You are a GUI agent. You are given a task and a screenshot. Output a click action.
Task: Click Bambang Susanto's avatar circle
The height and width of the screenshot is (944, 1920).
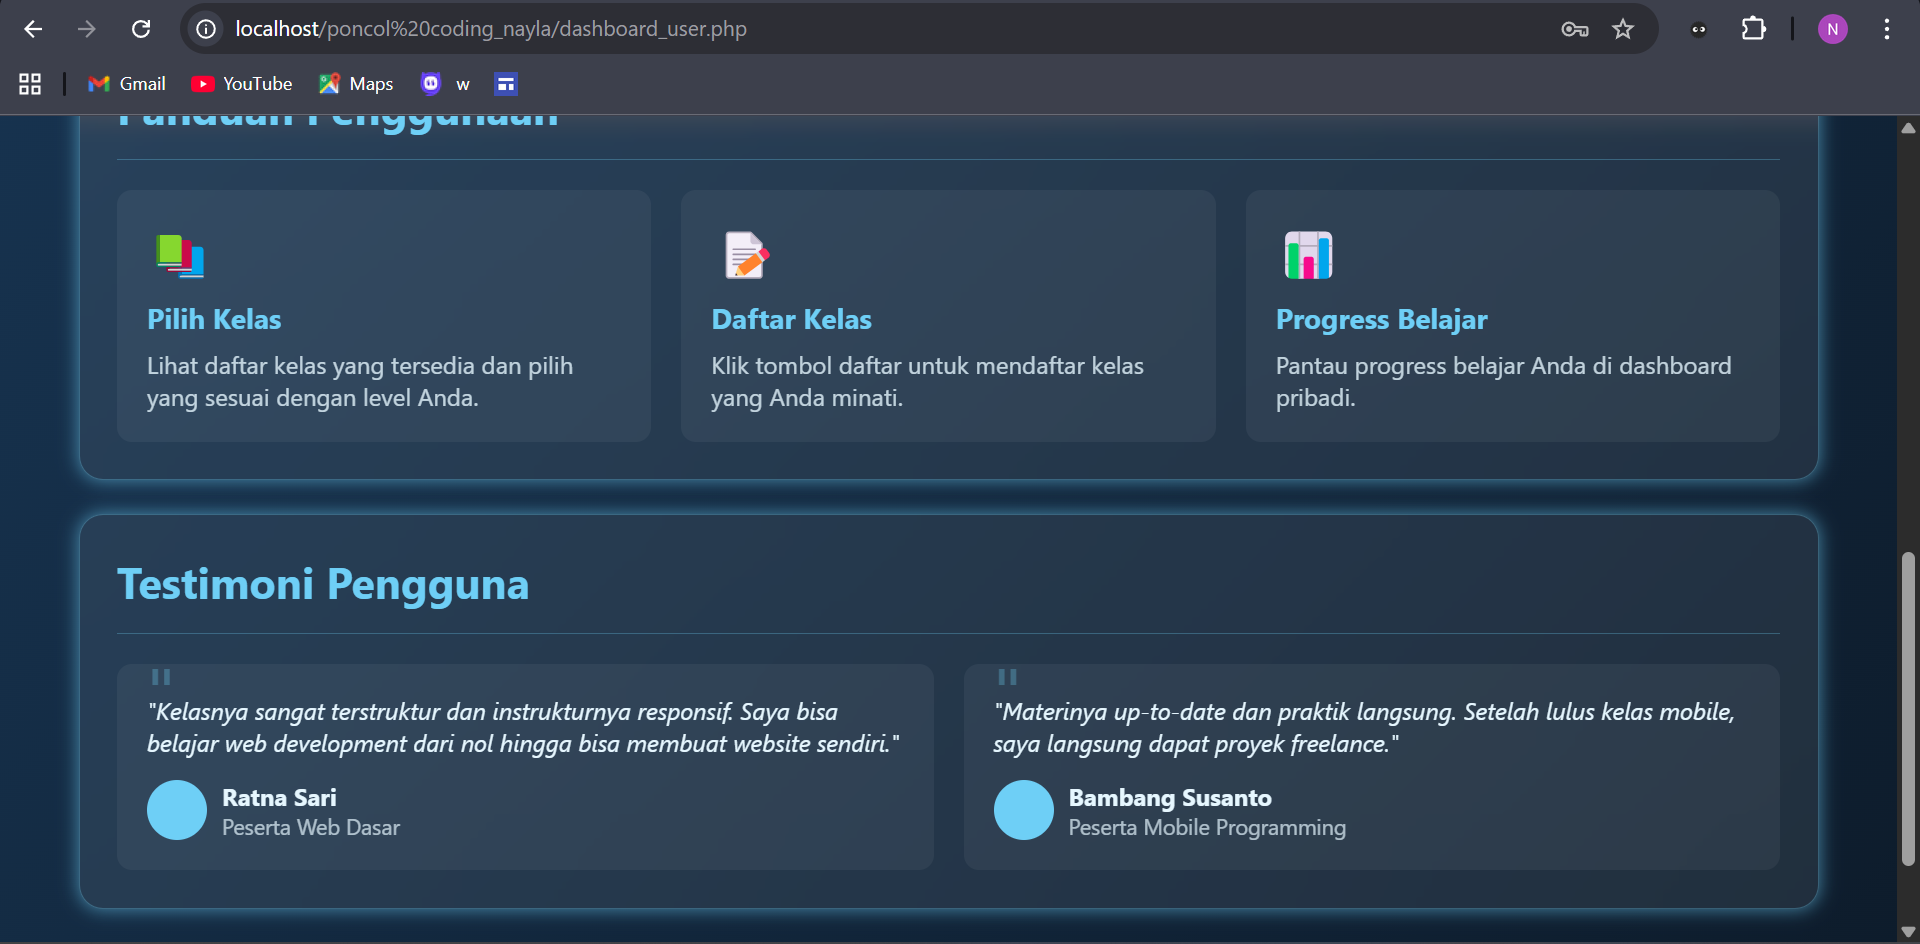point(1023,810)
